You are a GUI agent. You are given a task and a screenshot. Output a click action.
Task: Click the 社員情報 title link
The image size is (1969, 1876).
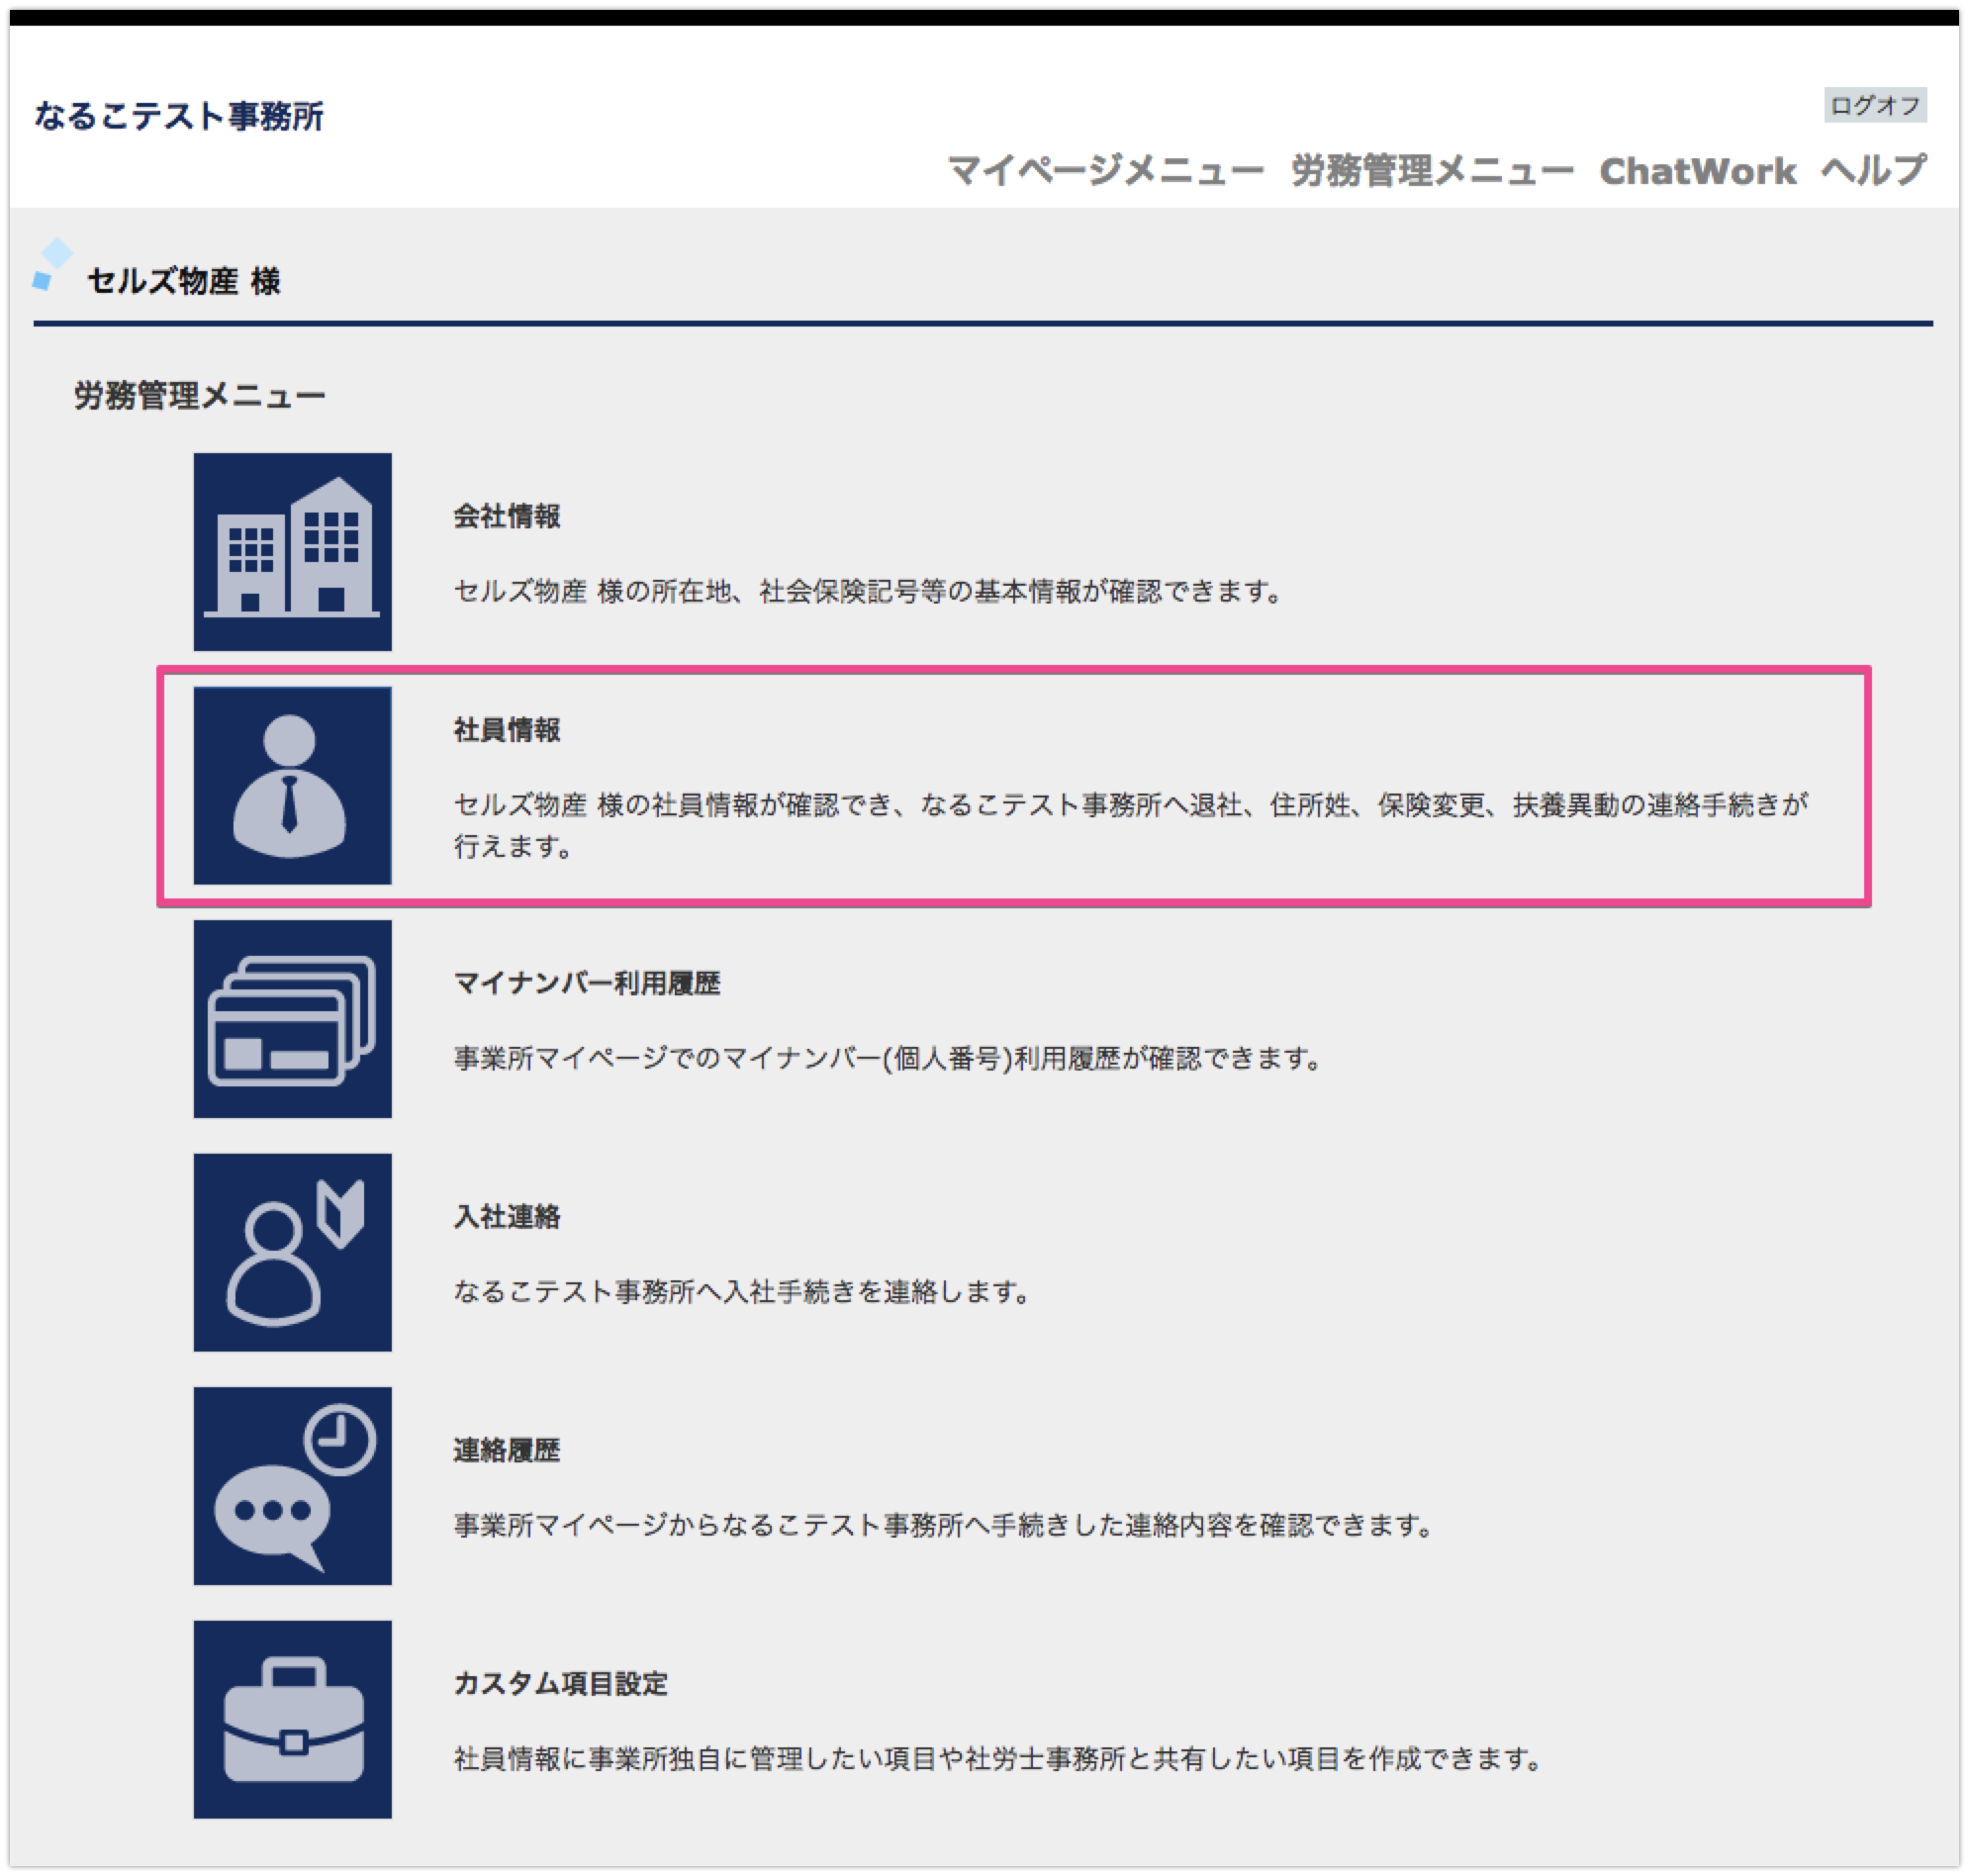pyautogui.click(x=507, y=730)
